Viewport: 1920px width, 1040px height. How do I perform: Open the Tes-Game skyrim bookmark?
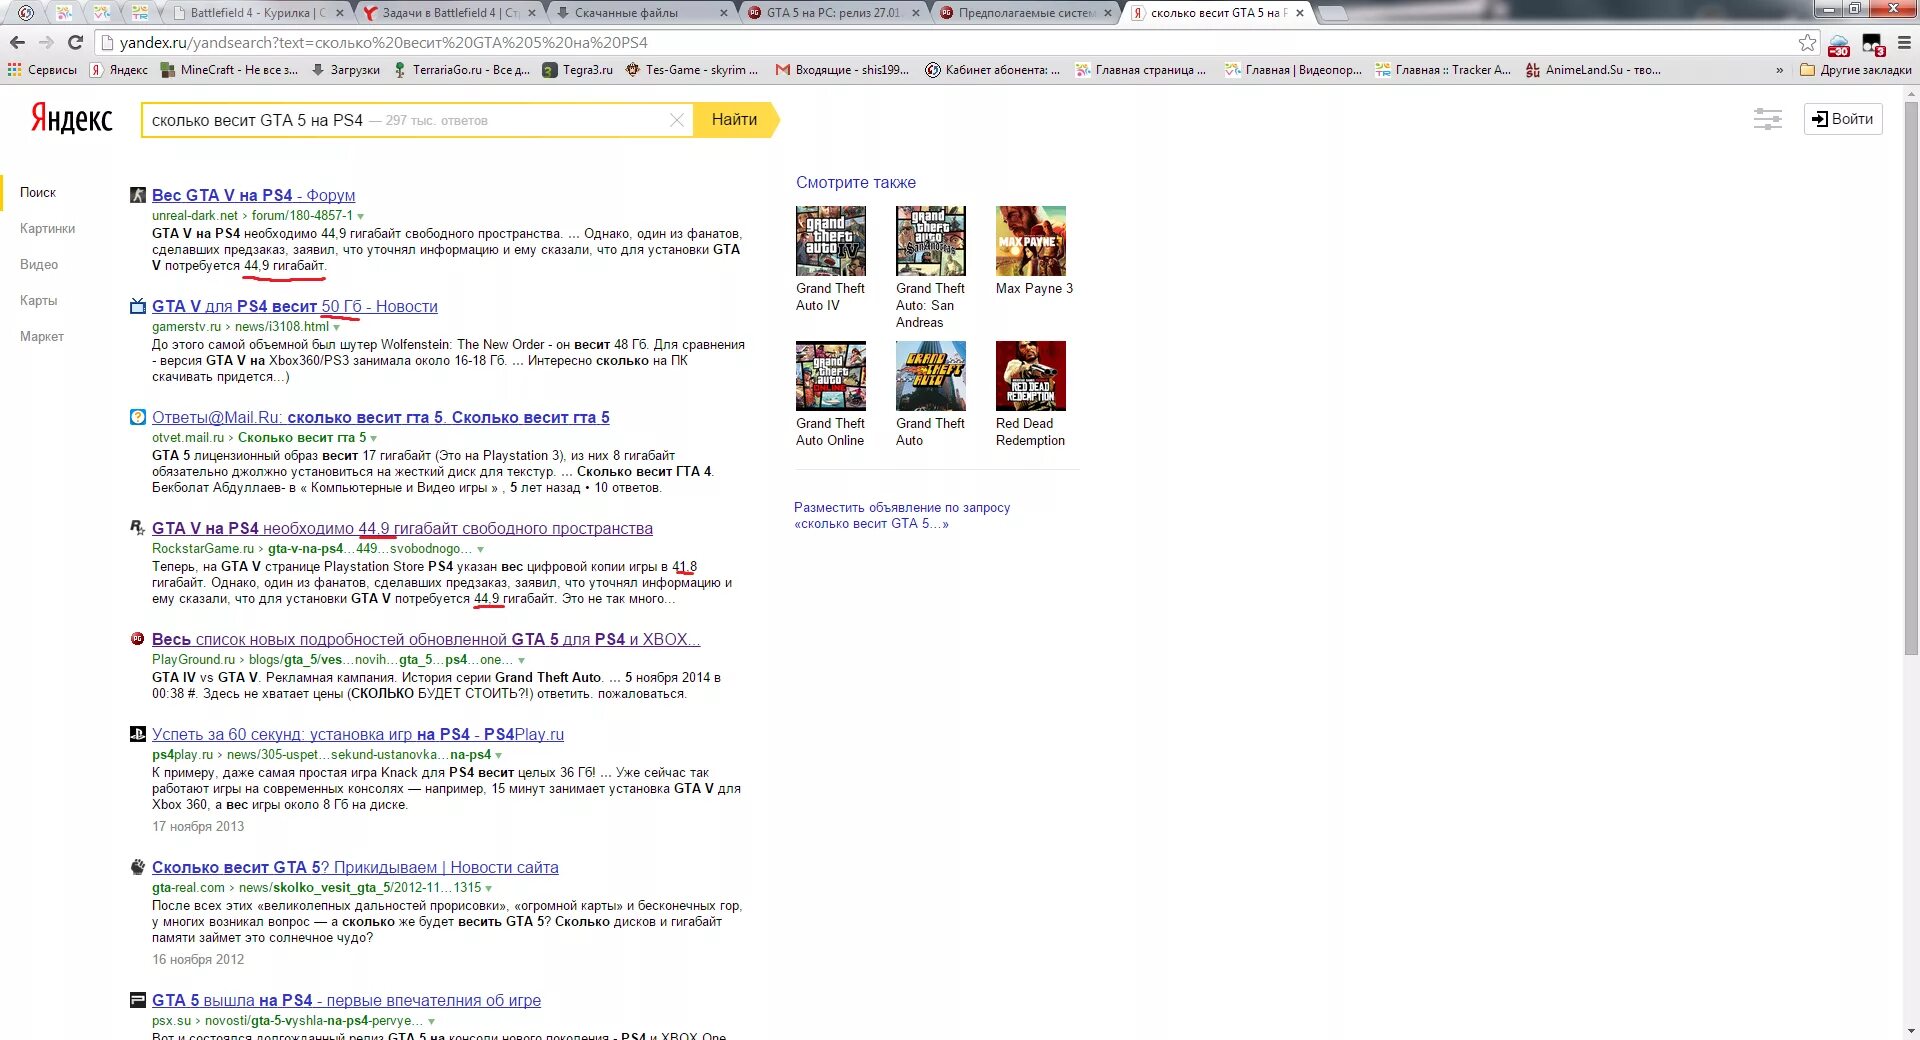tap(692, 70)
